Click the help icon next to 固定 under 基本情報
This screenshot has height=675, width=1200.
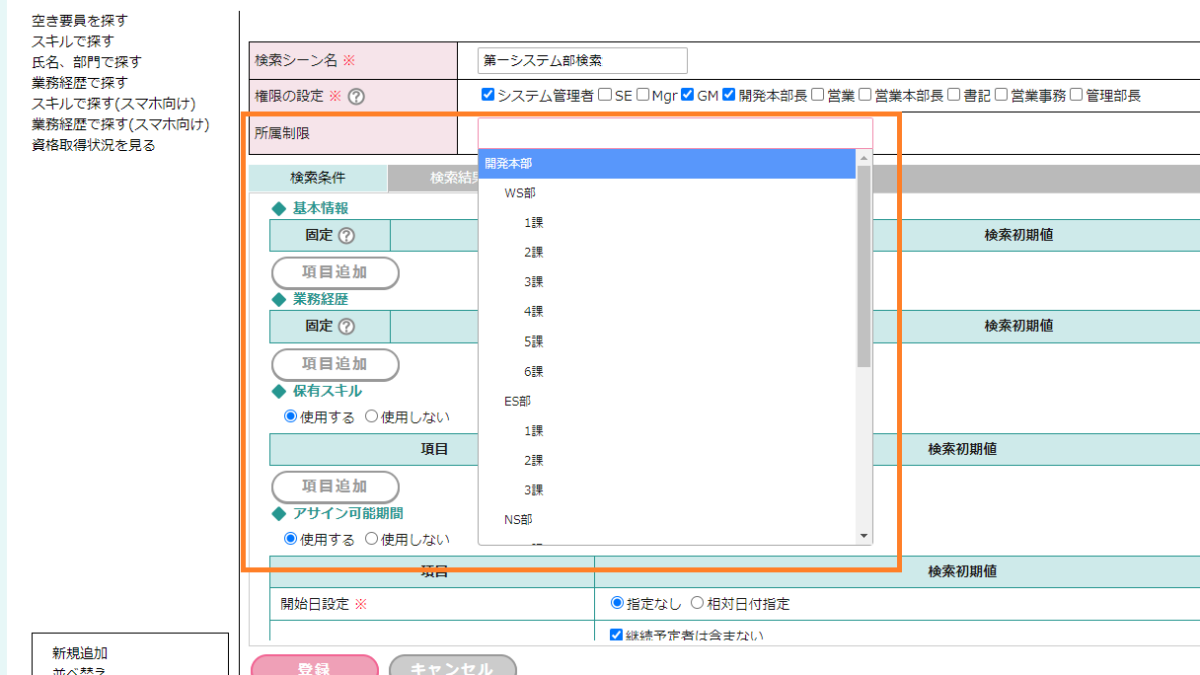(347, 236)
